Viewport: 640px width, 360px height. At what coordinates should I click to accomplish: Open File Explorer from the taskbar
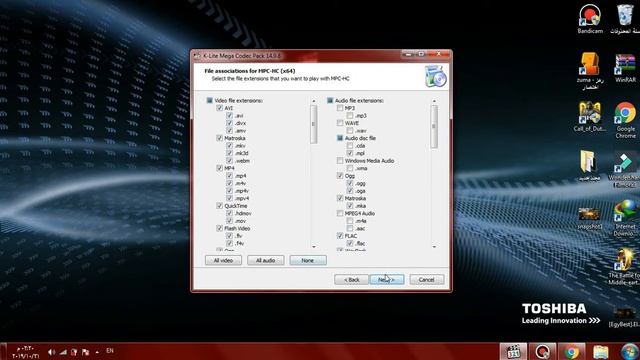[600, 351]
